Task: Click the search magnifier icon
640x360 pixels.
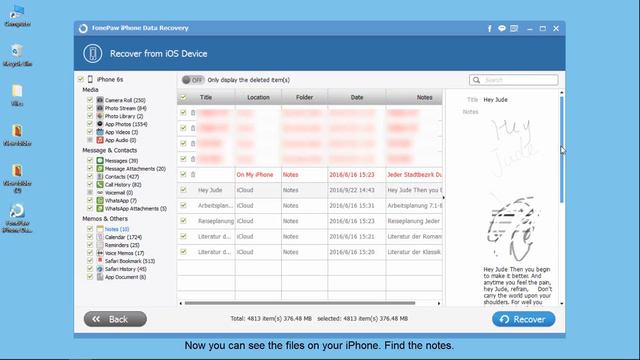Action: coord(476,80)
